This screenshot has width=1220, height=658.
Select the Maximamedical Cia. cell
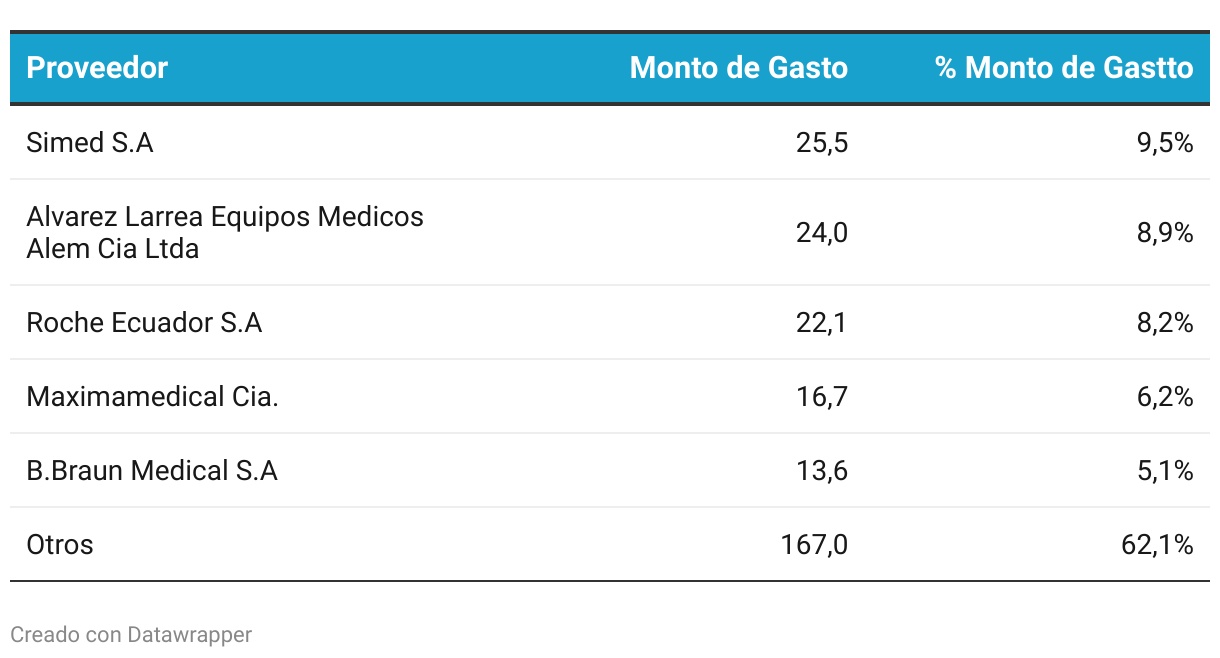click(x=152, y=397)
